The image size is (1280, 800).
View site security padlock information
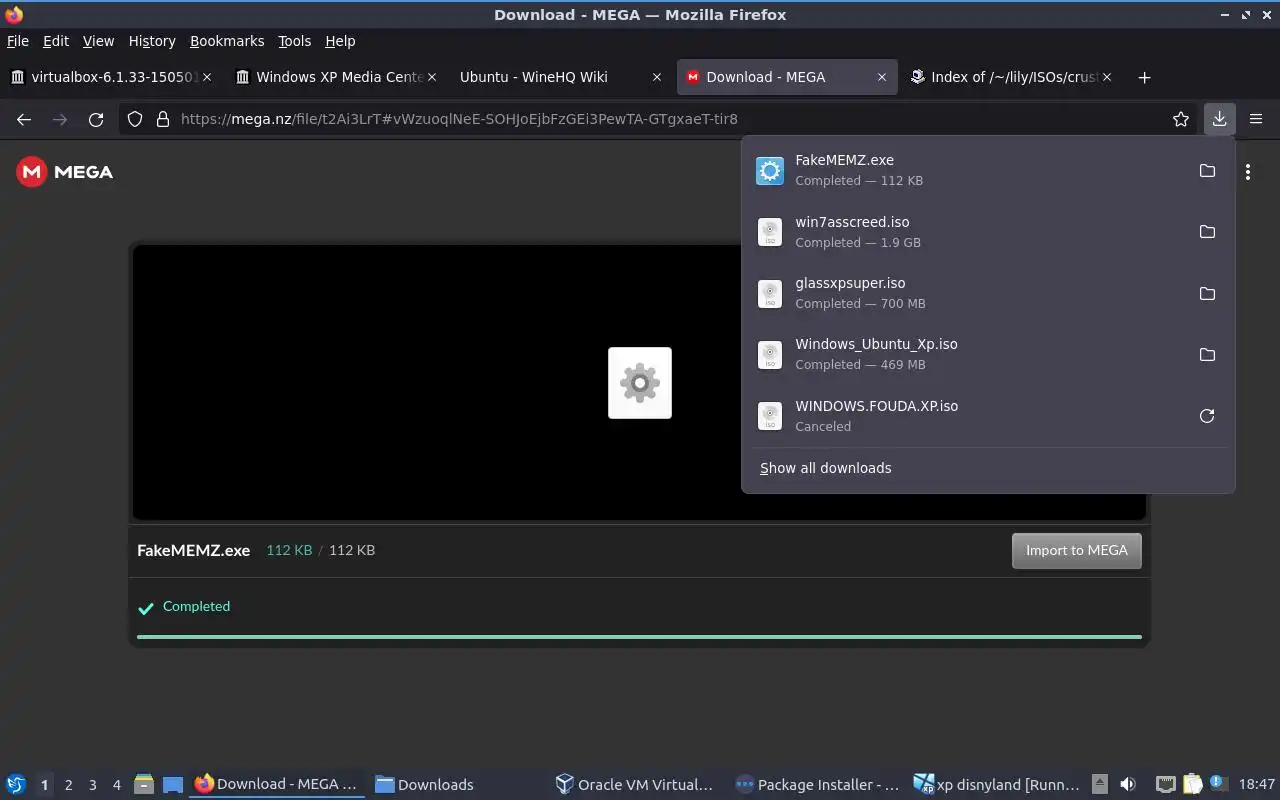(162, 119)
